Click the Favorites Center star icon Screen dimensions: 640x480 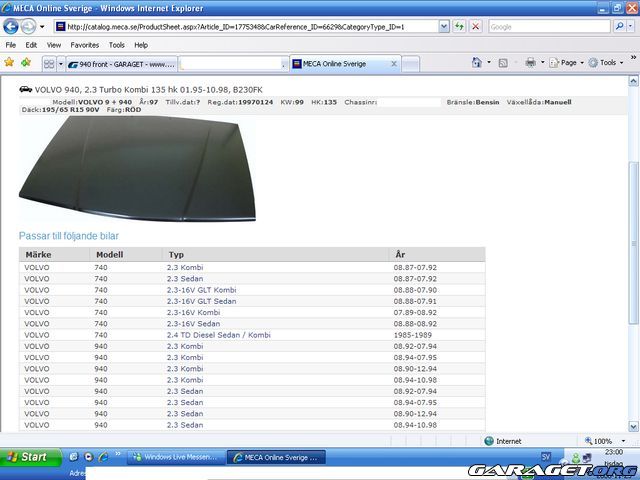(10, 63)
